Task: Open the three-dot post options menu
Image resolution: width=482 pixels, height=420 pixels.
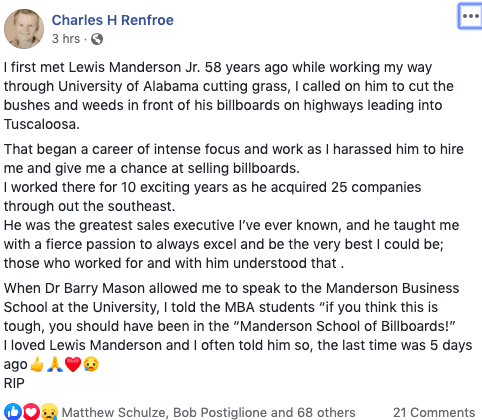Action: pos(470,16)
